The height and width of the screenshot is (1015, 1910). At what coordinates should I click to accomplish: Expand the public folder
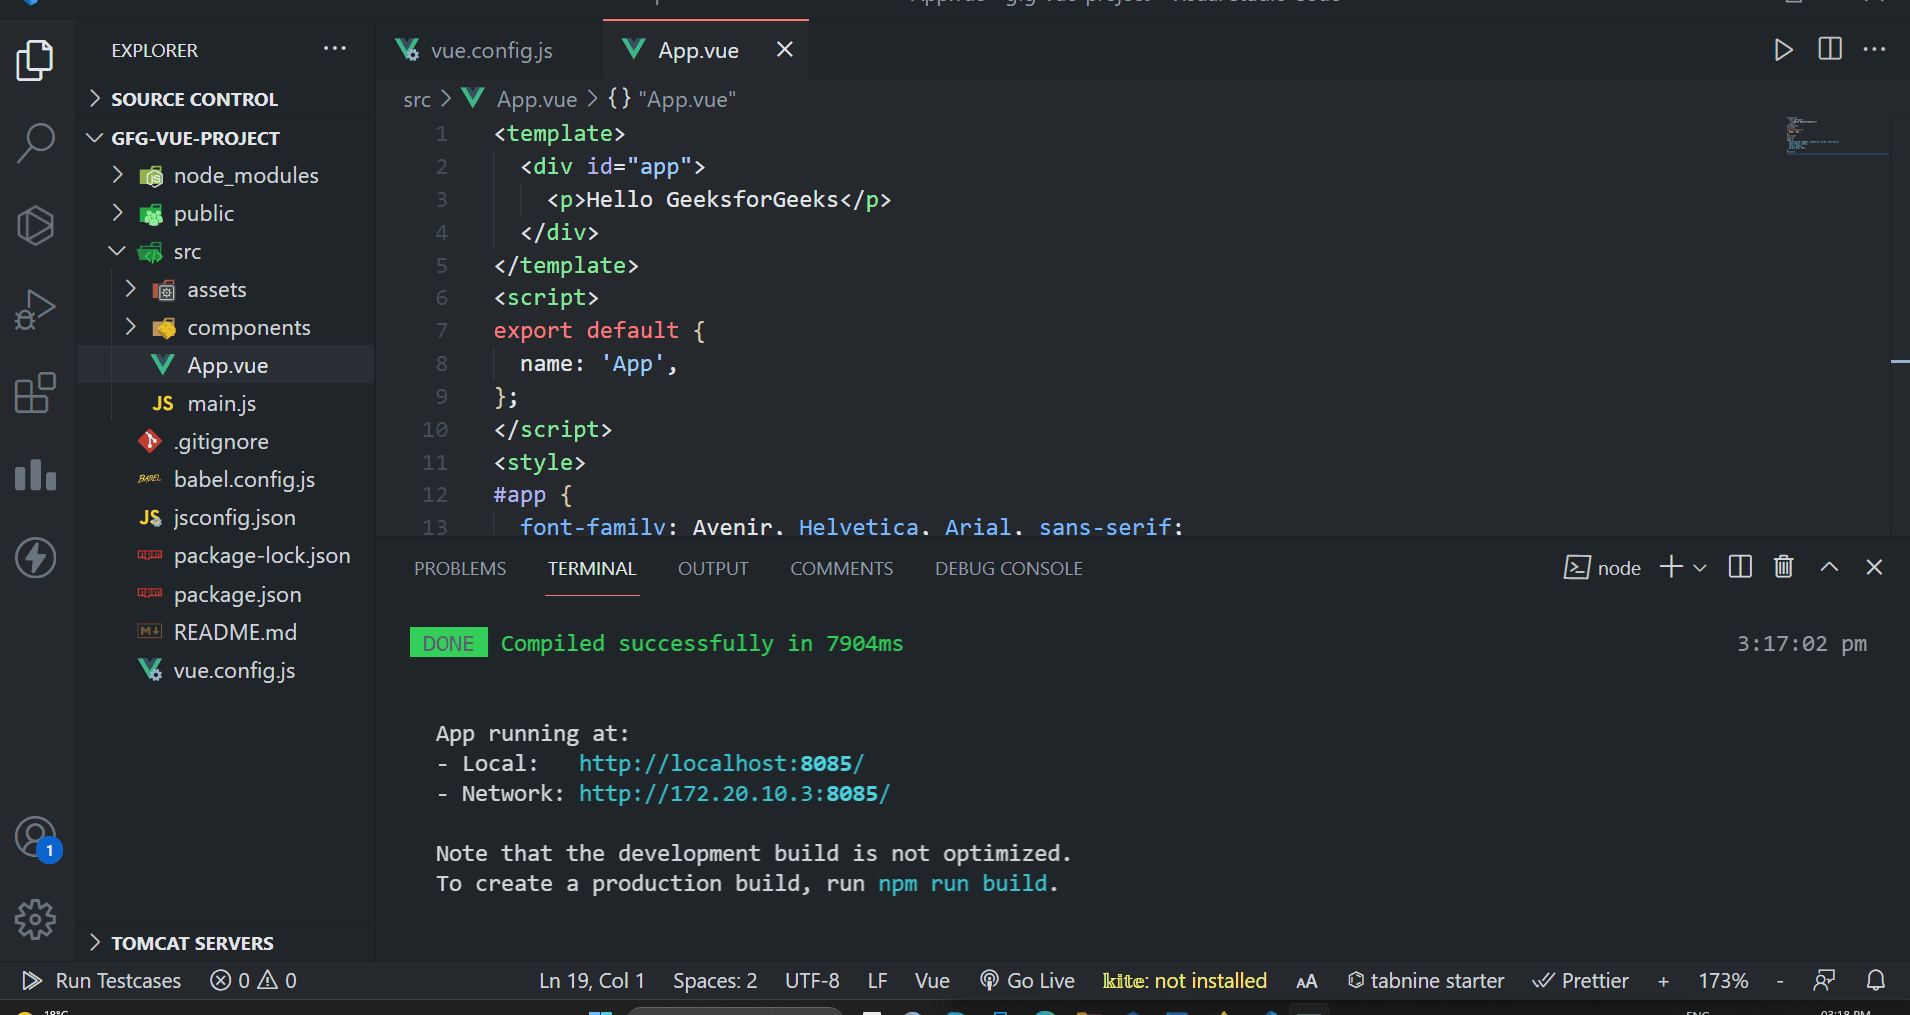(x=226, y=214)
